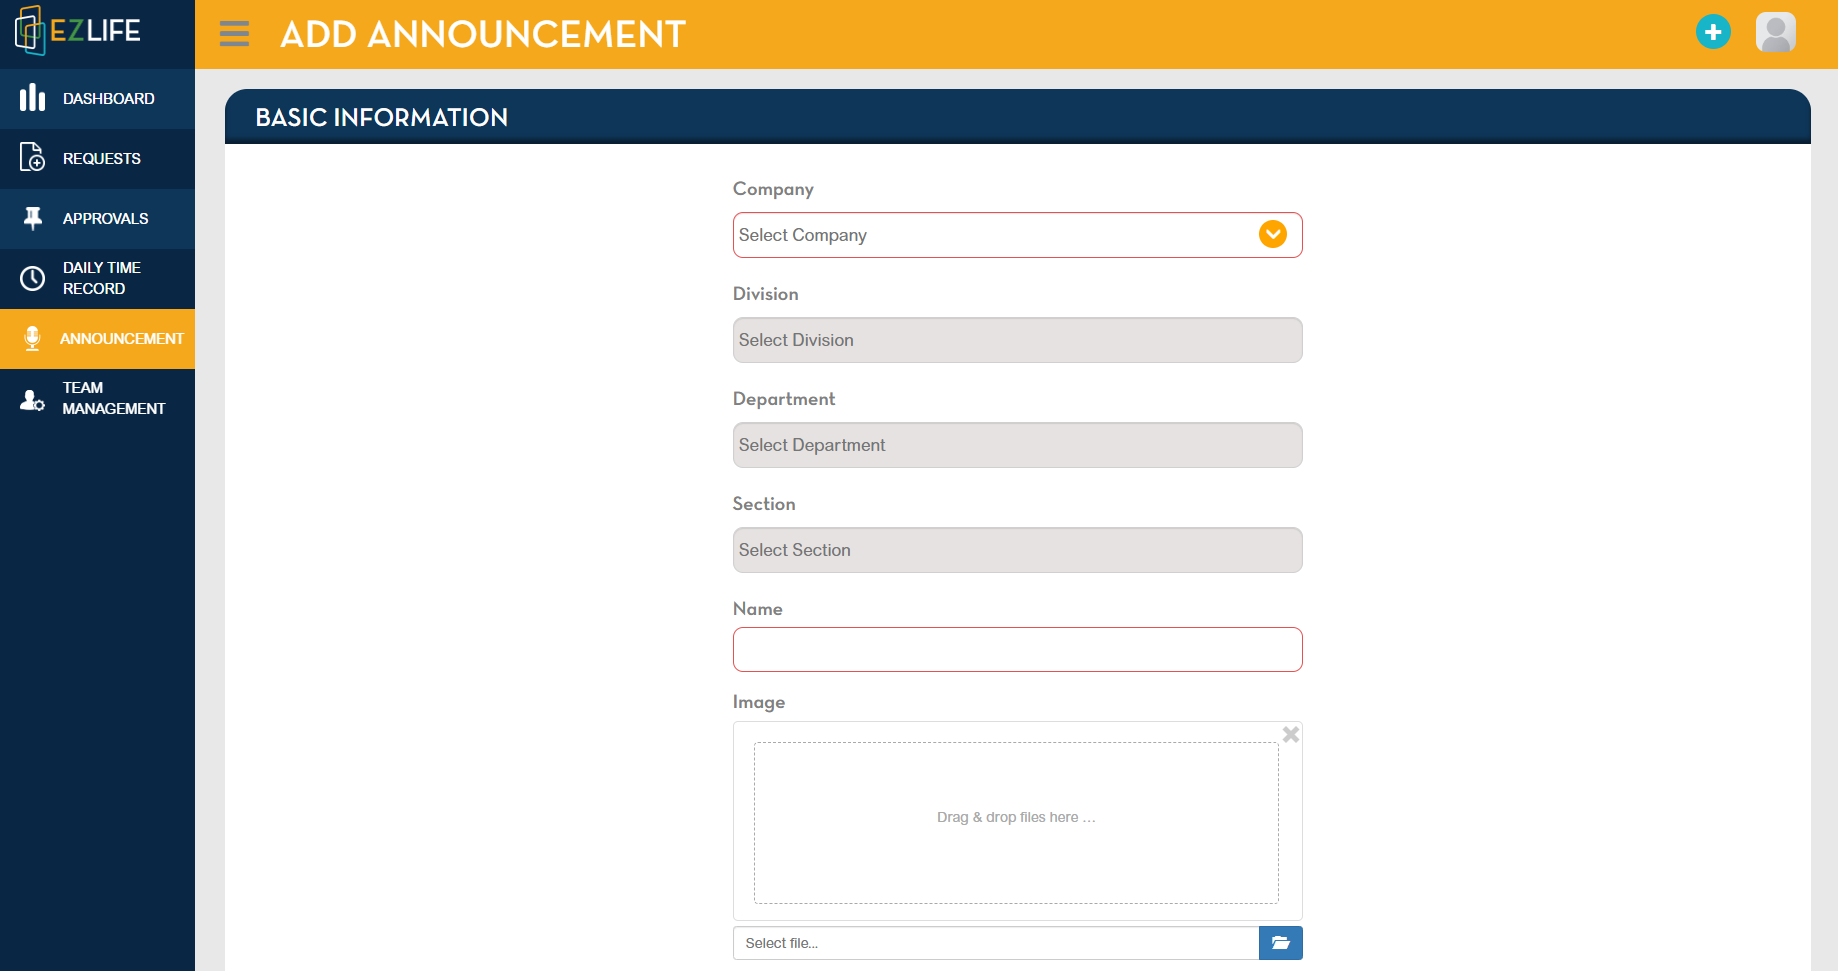Open the Select Department dropdown
Screen dimensions: 1838x971
pyautogui.click(x=1017, y=445)
